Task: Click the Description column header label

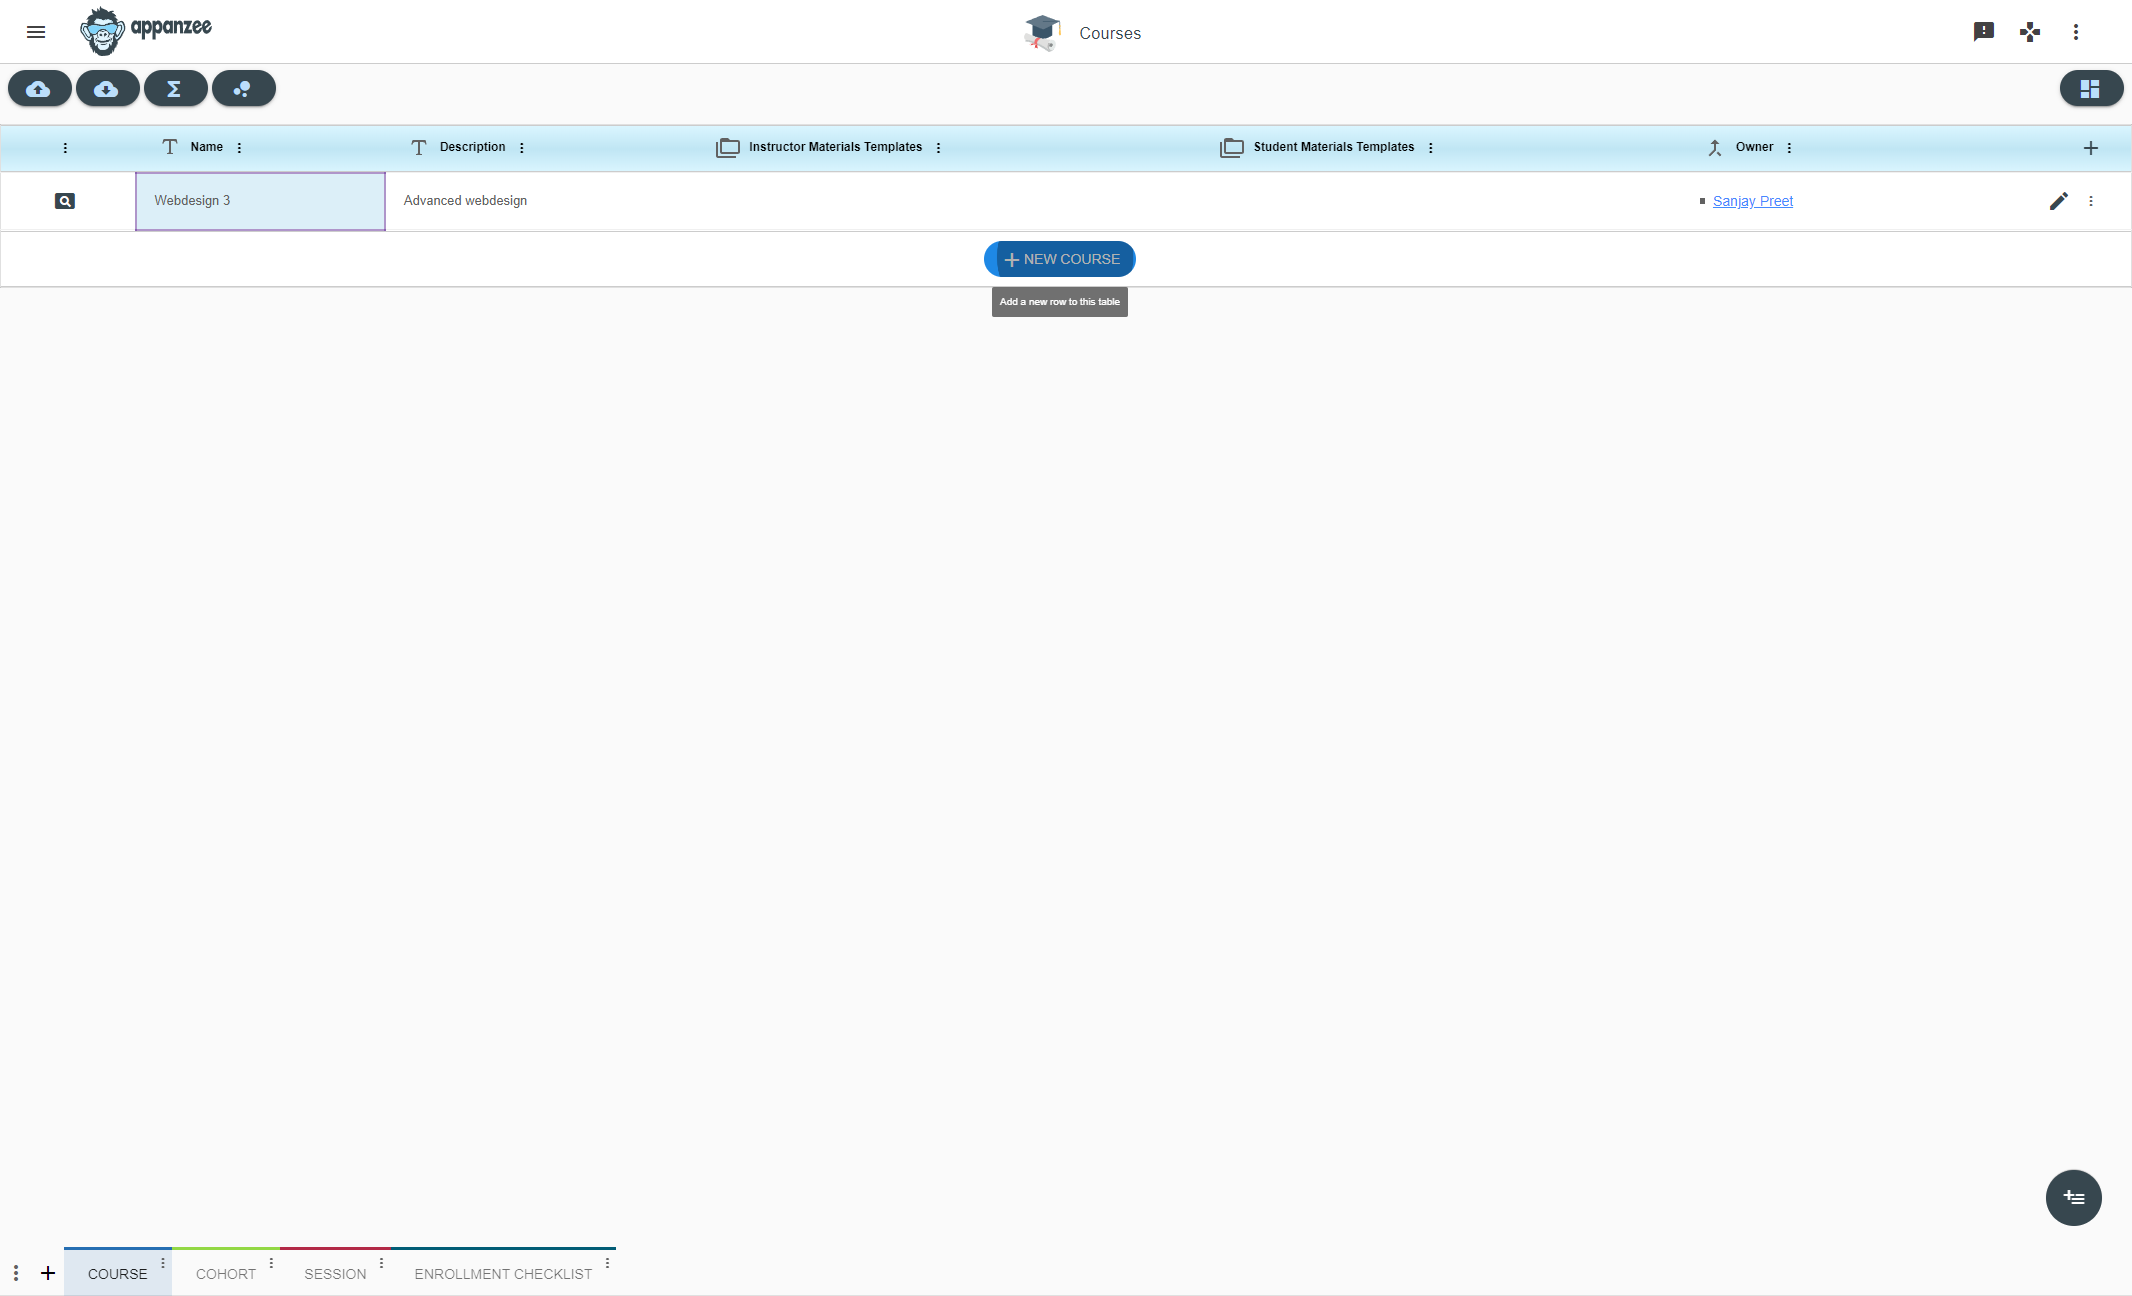Action: point(472,147)
